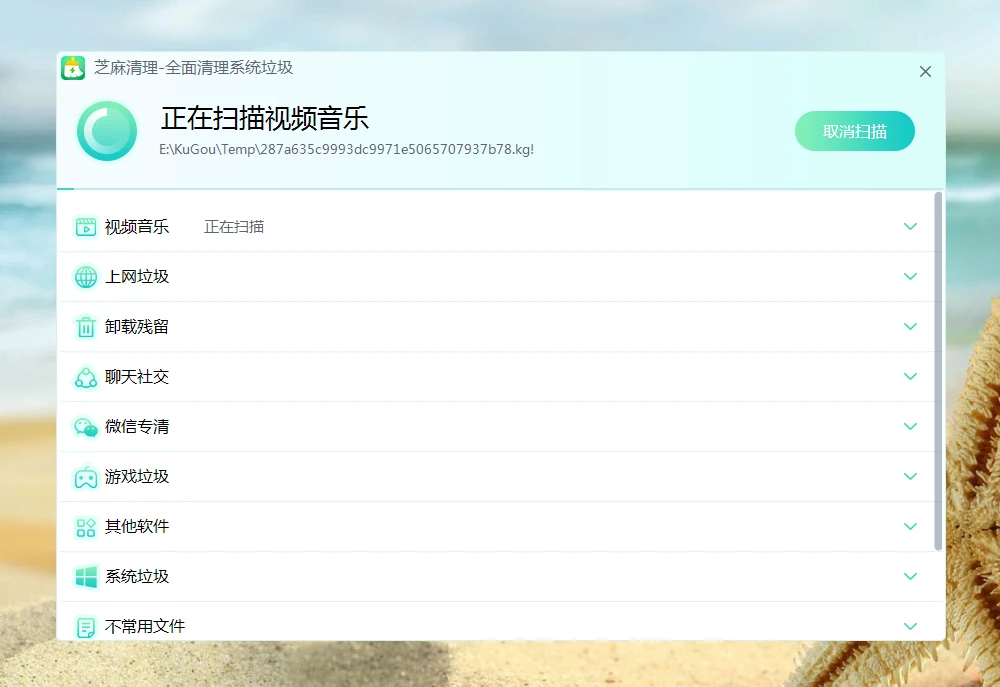Expand the 微信专清 row chevron

pyautogui.click(x=910, y=427)
